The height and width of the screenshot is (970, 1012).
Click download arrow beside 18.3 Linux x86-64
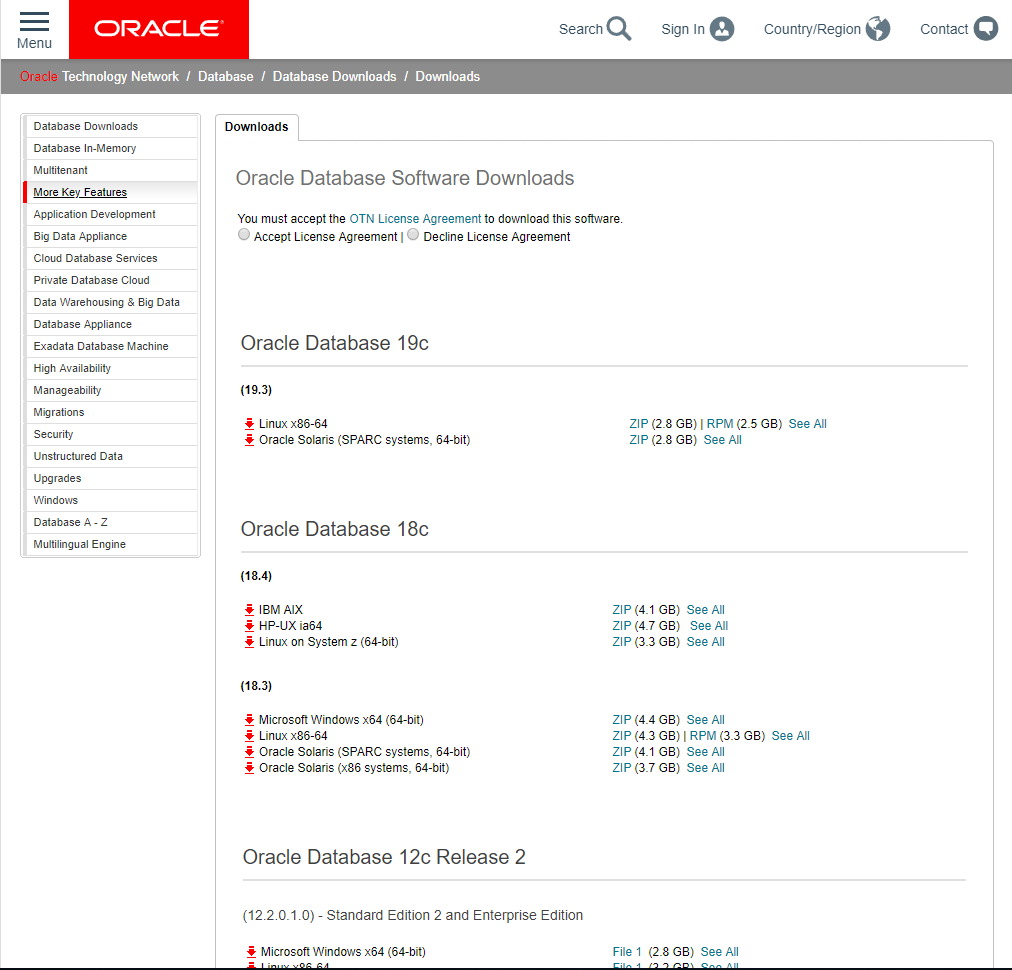[x=249, y=736]
